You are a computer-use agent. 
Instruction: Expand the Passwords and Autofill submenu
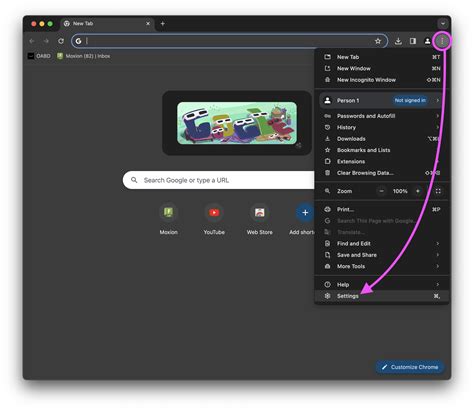pos(382,116)
